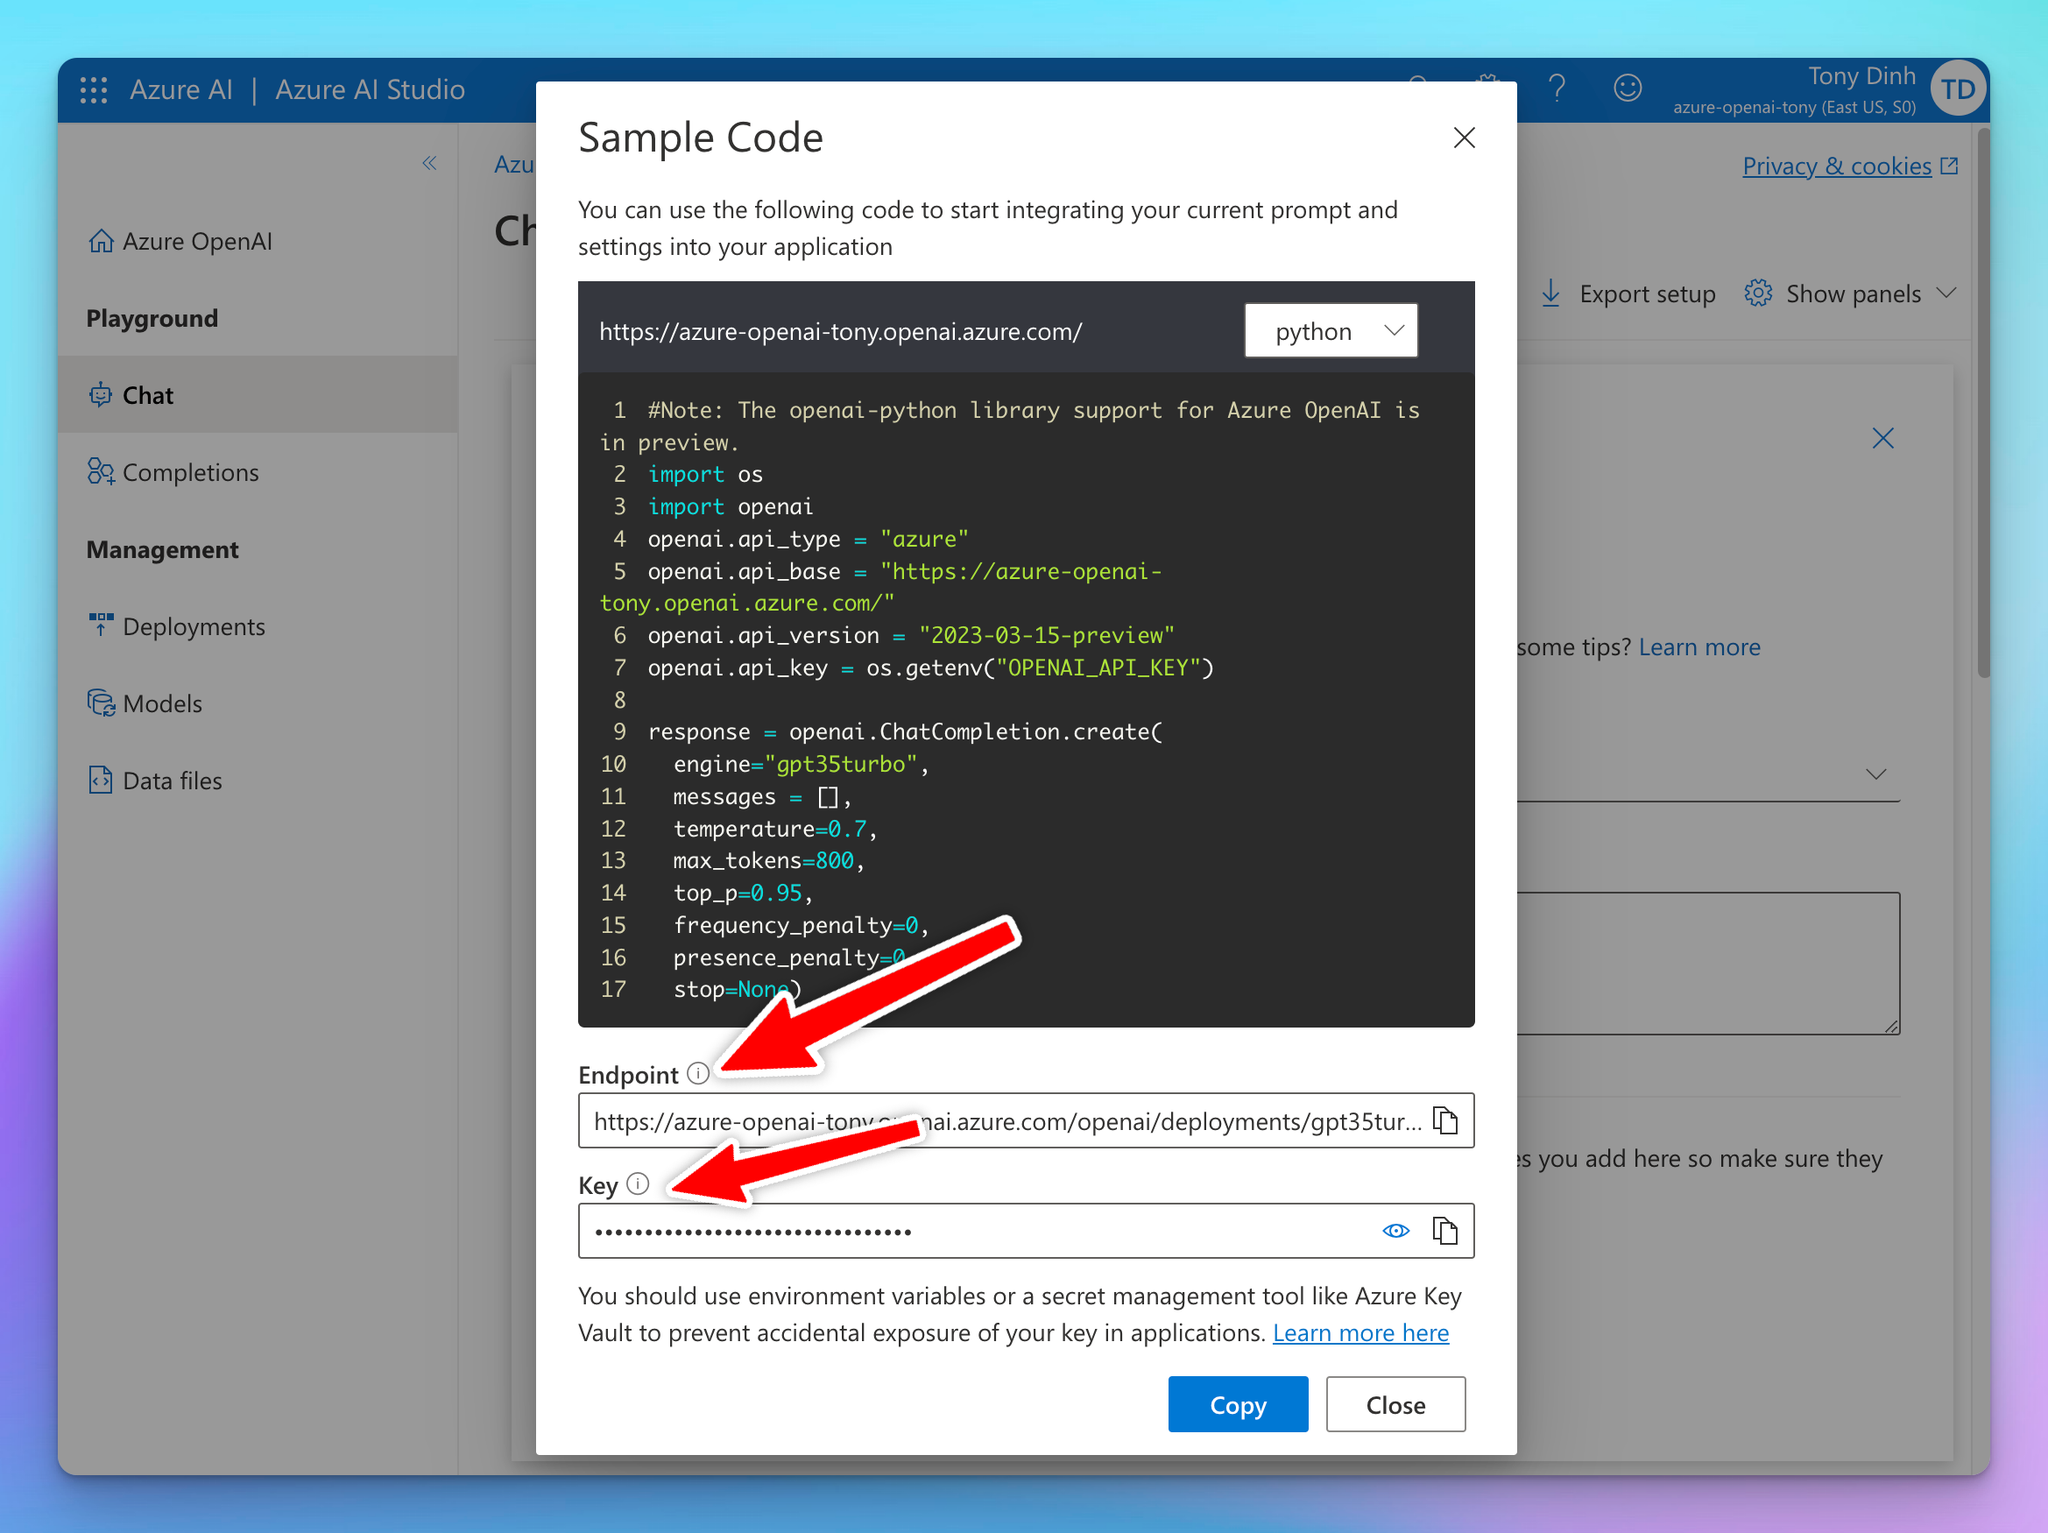2048x1533 pixels.
Task: Select Azure OpenAI in the sidebar
Action: [197, 240]
